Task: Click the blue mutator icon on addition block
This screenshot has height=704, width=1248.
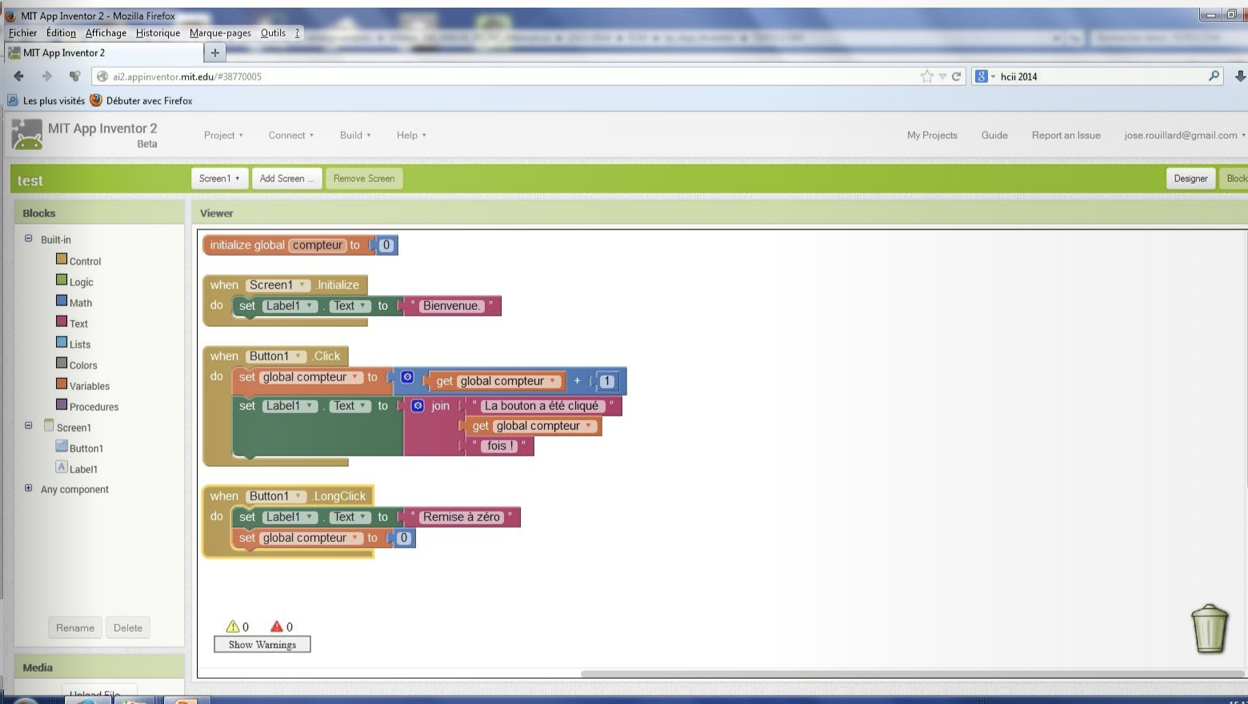Action: (x=407, y=378)
